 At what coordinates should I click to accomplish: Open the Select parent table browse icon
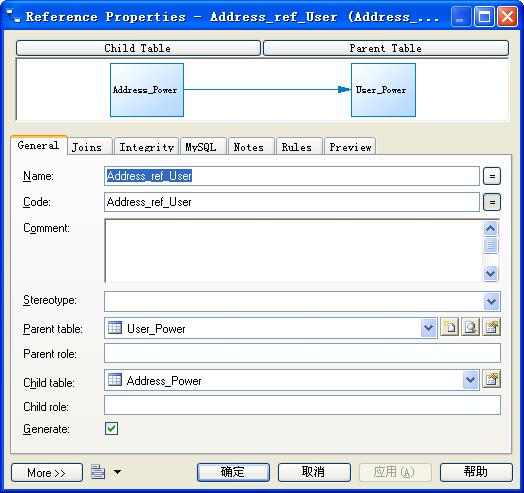(x=471, y=327)
